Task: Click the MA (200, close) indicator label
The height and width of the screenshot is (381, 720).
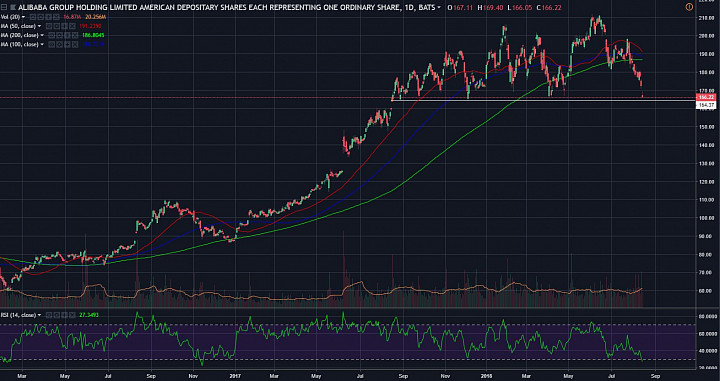Action: (x=20, y=35)
